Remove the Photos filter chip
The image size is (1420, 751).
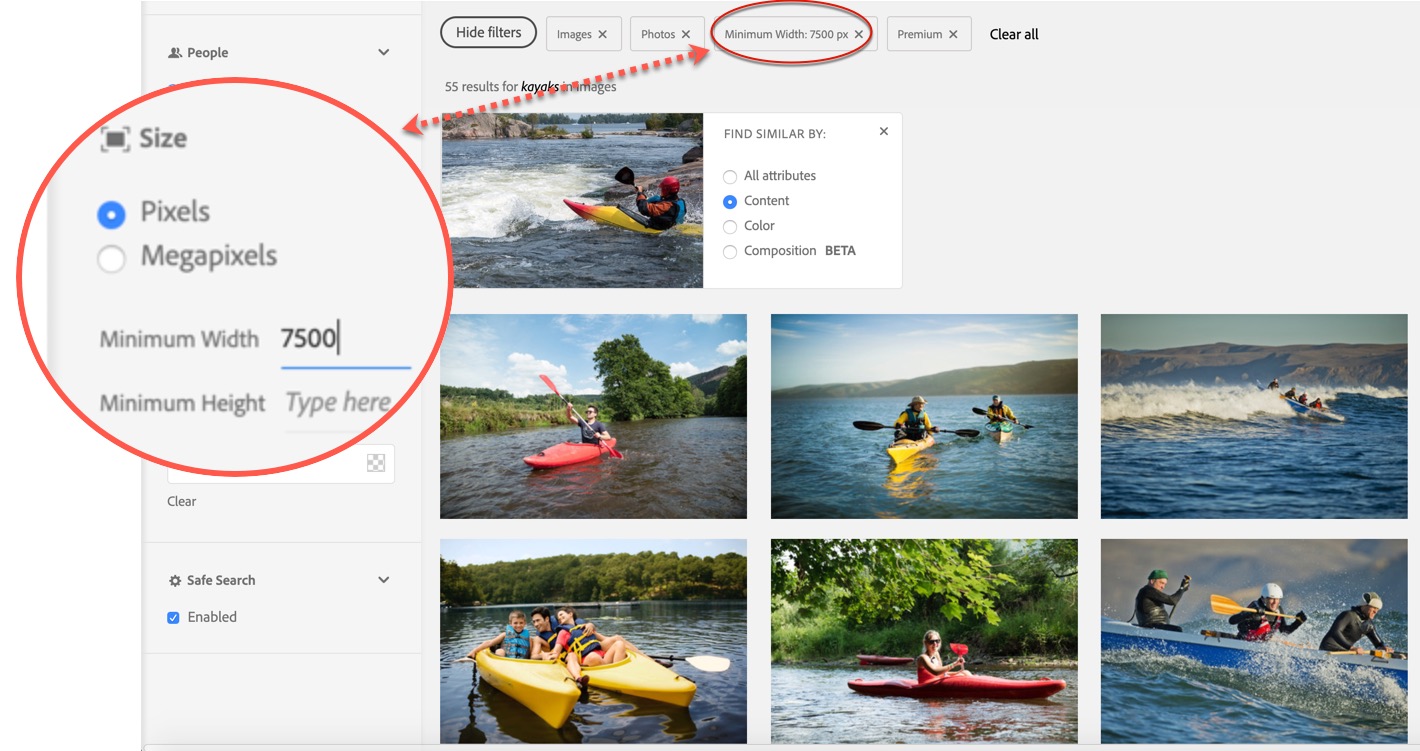686,34
